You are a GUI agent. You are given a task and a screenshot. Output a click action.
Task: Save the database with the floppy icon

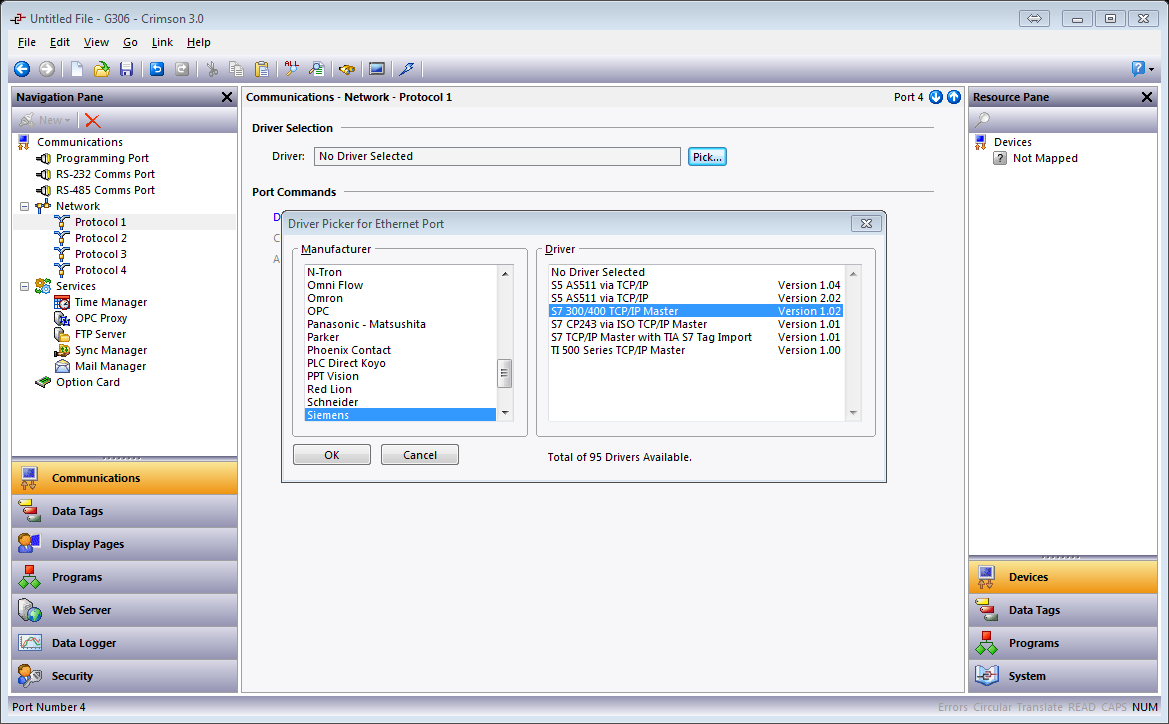point(127,69)
